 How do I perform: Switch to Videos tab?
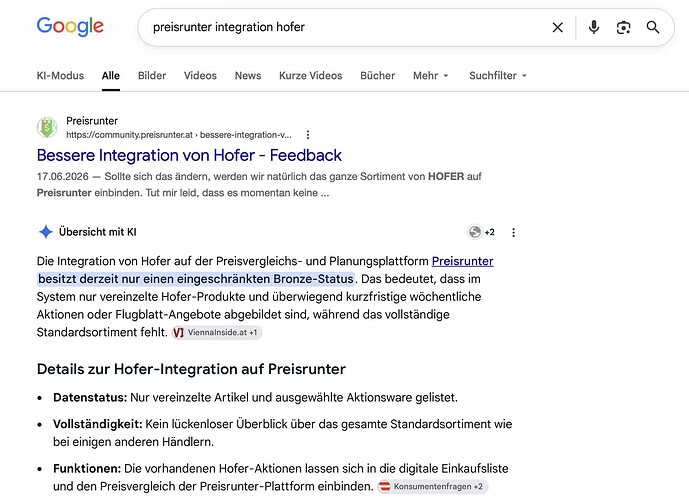click(200, 76)
